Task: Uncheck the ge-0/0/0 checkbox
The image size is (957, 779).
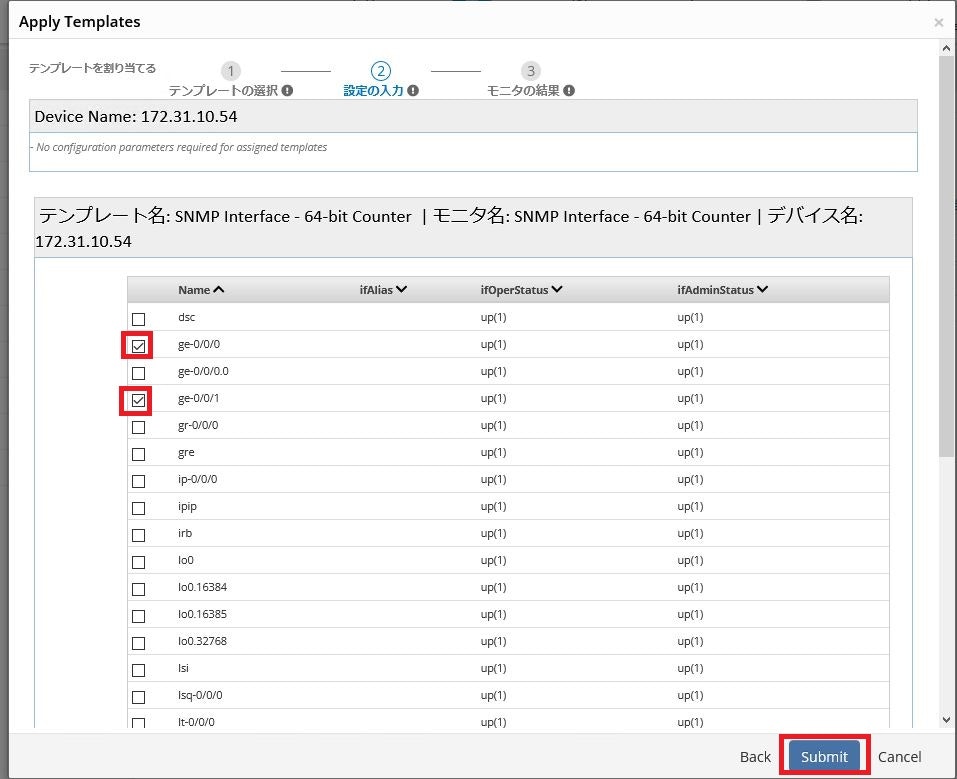Action: (x=139, y=346)
